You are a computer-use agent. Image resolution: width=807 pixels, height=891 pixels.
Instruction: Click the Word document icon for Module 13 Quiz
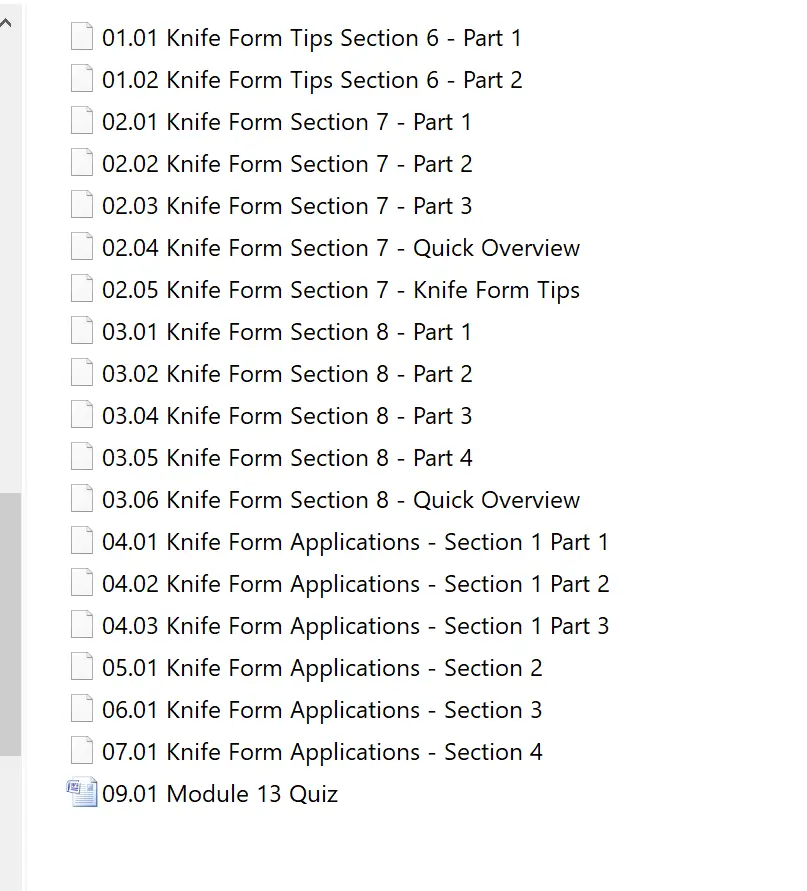pyautogui.click(x=82, y=794)
